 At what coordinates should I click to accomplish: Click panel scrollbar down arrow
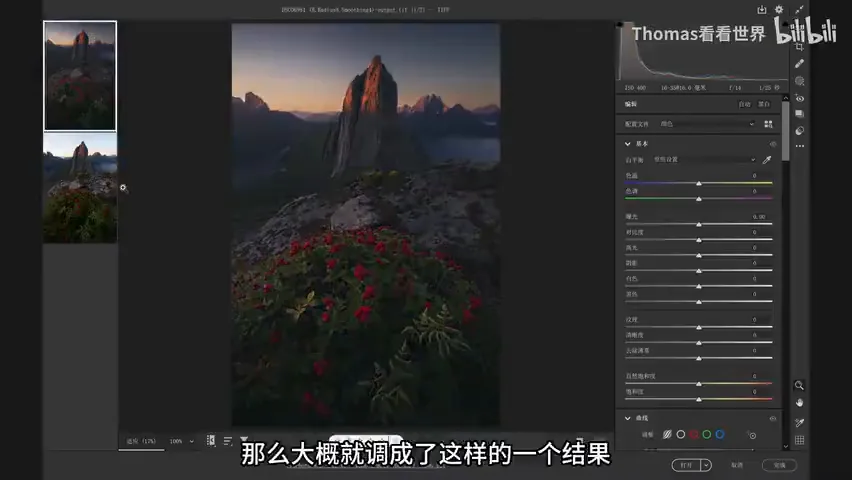[x=786, y=446]
